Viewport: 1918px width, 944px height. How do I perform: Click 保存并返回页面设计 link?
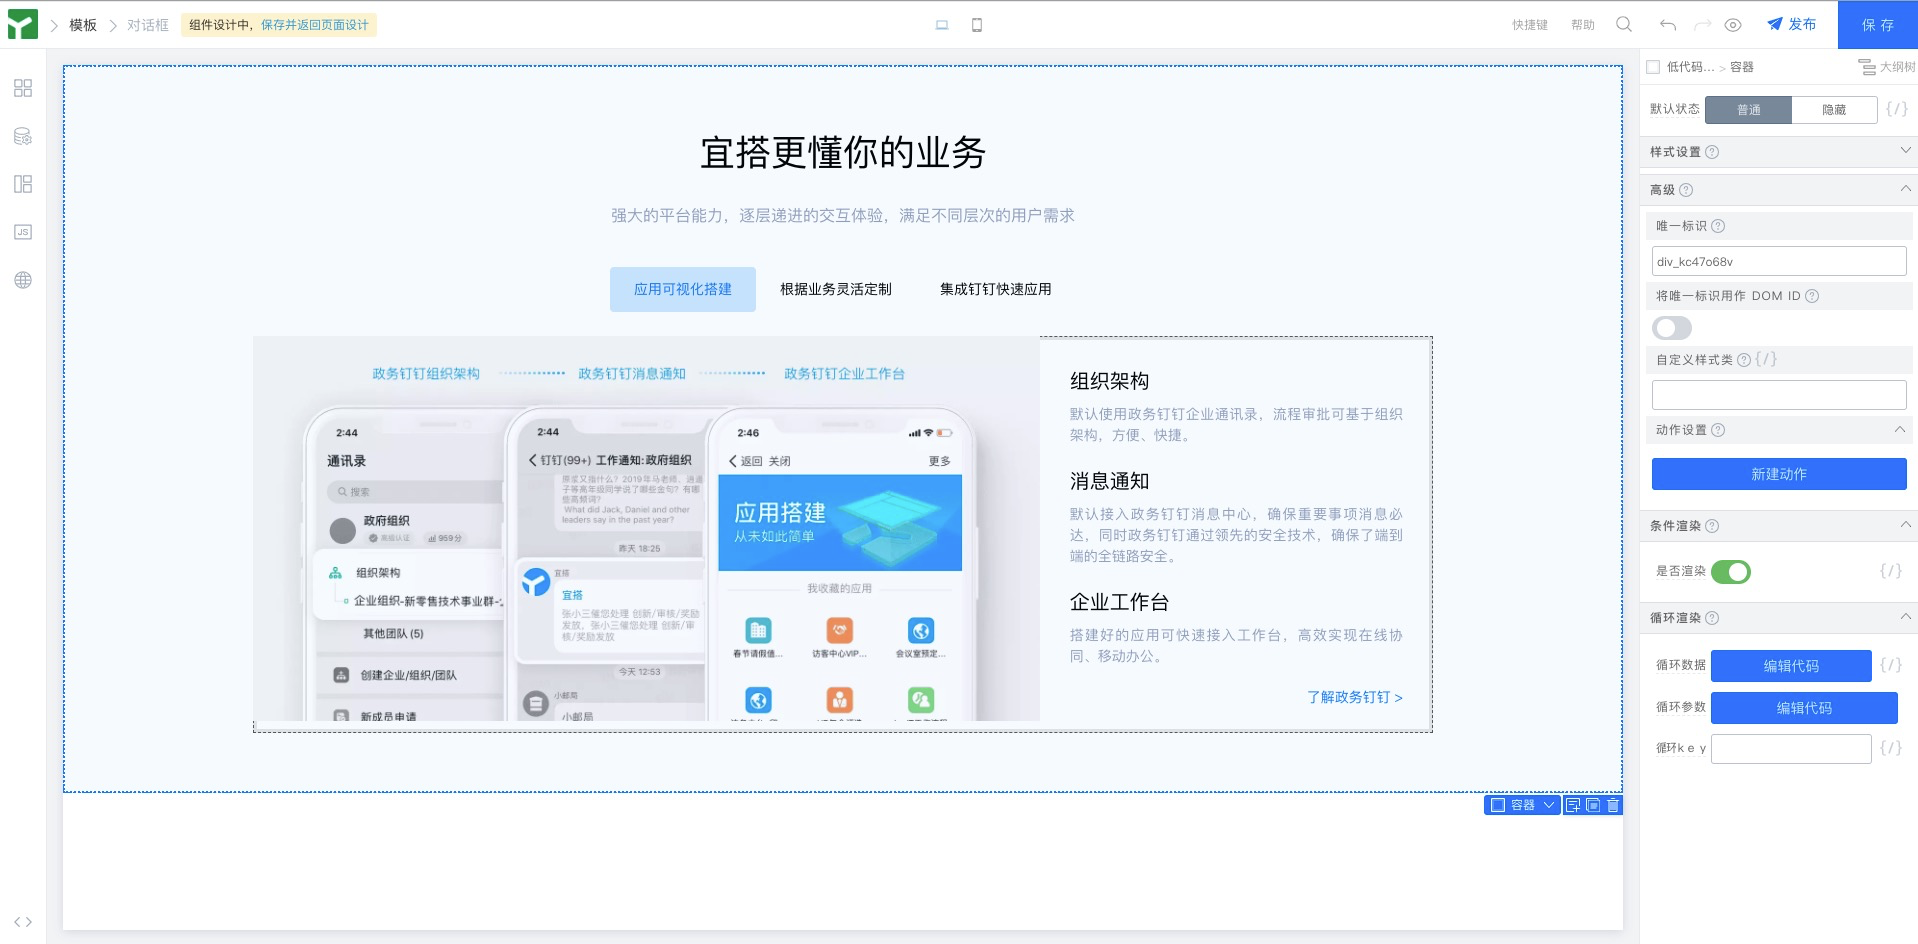pos(315,25)
